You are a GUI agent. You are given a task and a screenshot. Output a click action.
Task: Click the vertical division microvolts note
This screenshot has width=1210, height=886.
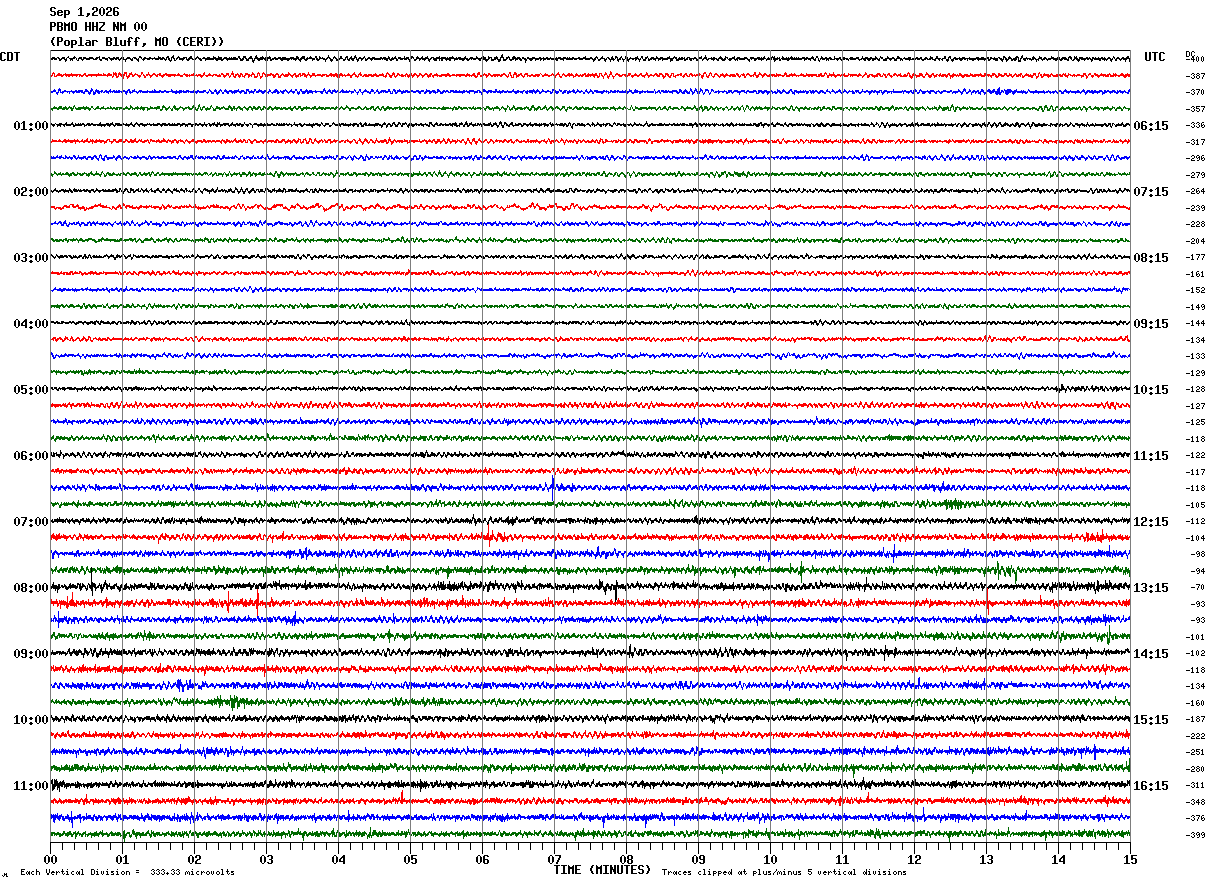(128, 872)
